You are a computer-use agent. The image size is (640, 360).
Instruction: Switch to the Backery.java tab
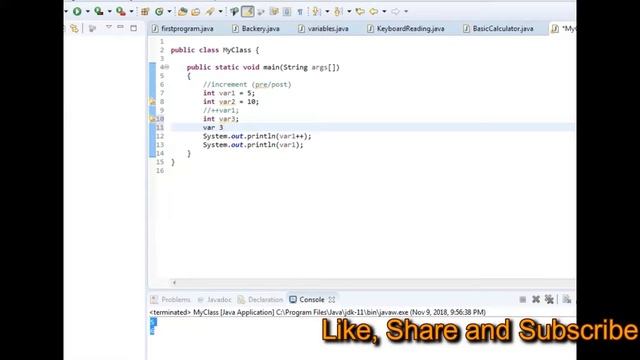click(x=256, y=29)
